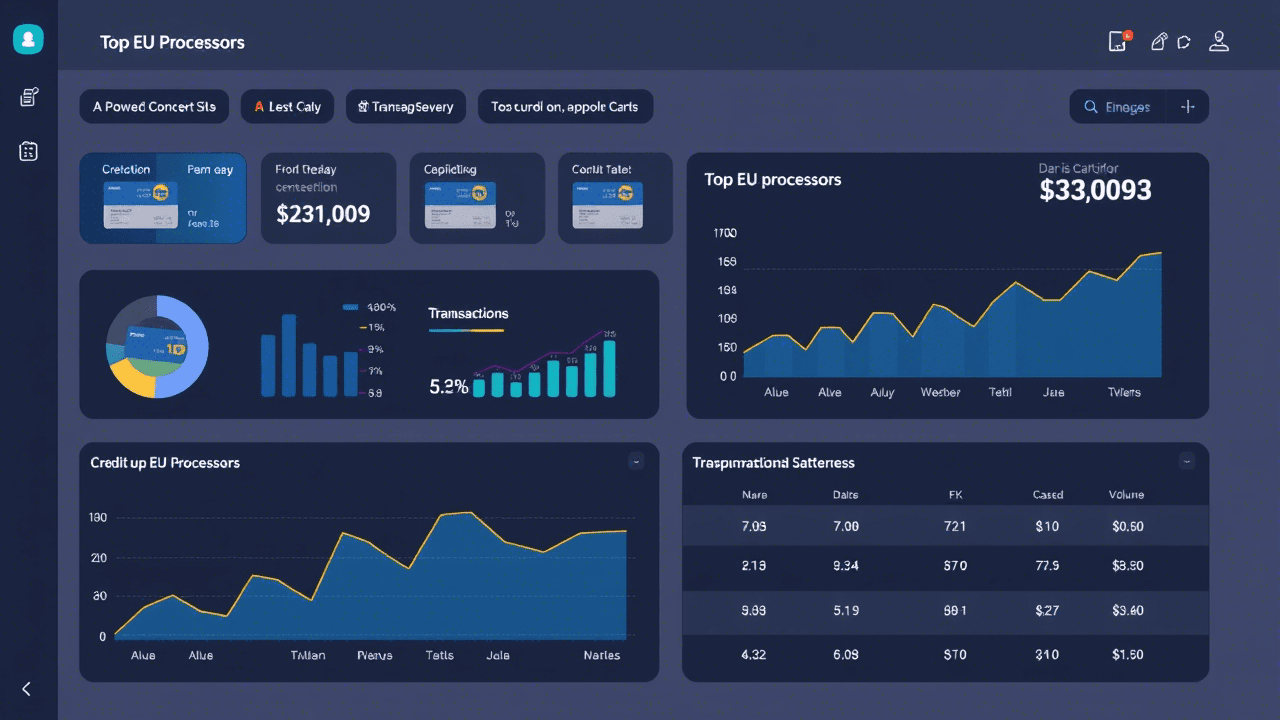Select the 'A Powed Concert Sits' filter tab
The image size is (1280, 720).
tap(154, 107)
